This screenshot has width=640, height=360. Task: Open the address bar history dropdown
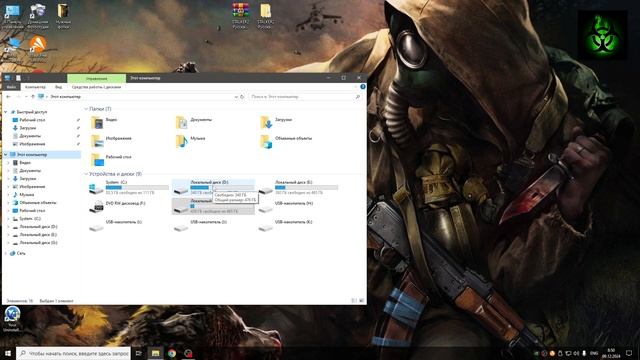tap(236, 97)
